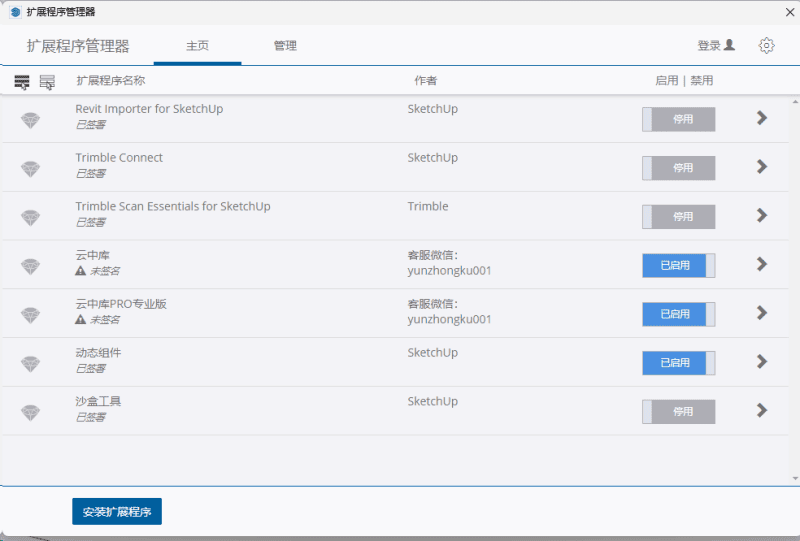Click Trimble author text
Screen dimensions: 800x541
[x=428, y=206]
